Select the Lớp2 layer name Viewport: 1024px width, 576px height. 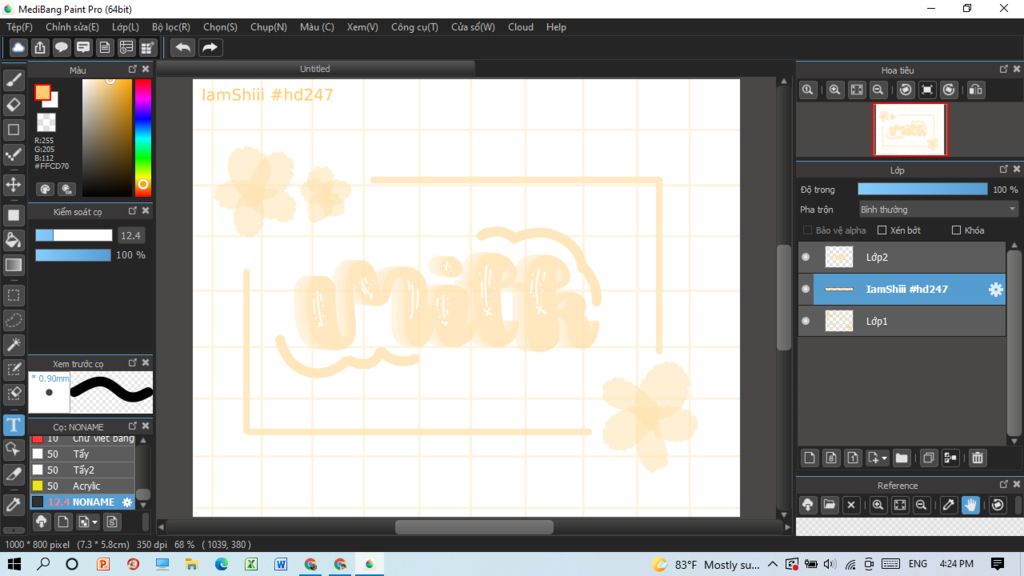tap(877, 257)
